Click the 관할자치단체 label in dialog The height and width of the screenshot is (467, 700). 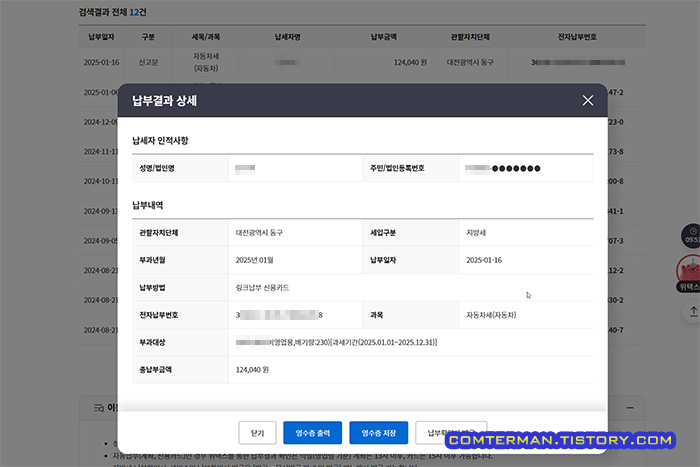click(x=159, y=233)
